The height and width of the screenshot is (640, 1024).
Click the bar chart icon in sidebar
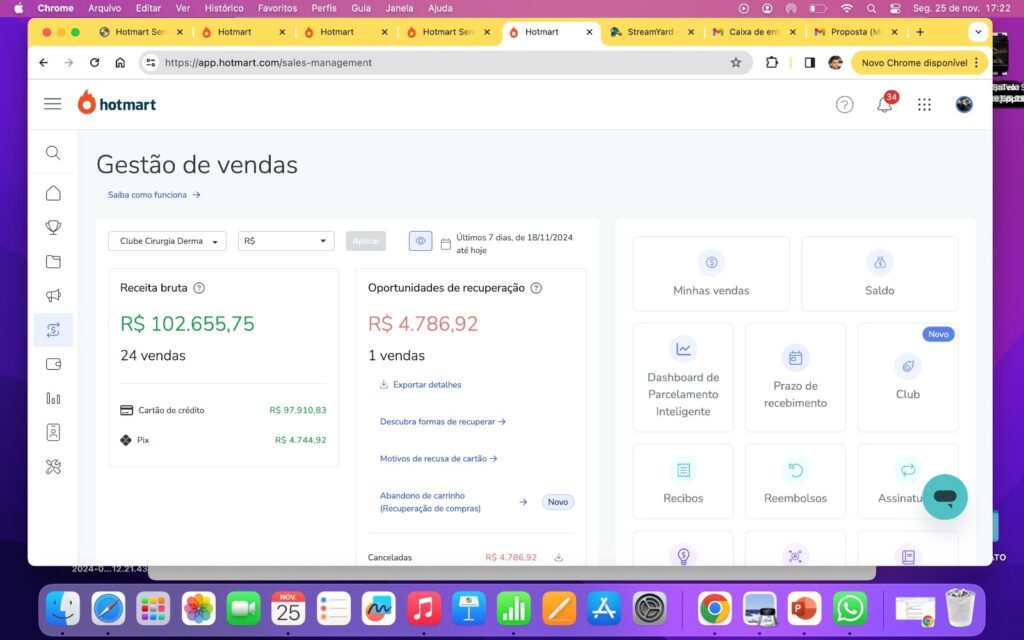pos(53,398)
